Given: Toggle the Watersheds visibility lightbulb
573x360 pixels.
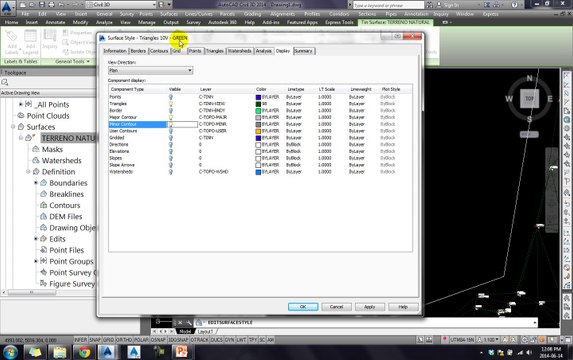Looking at the screenshot, I should click(170, 172).
